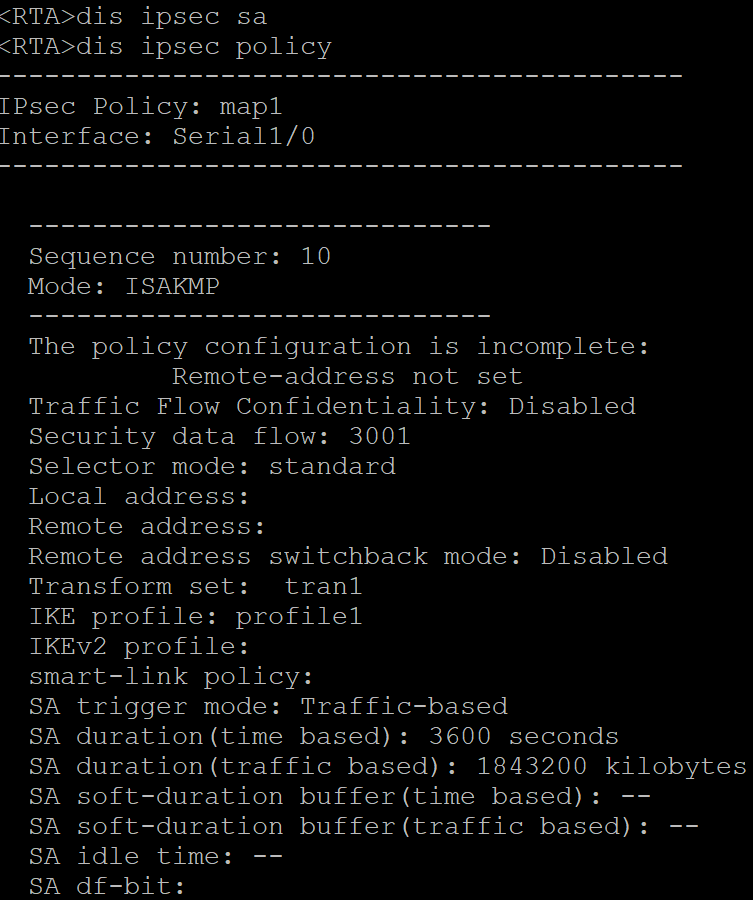
Task: Click the 'IKEv2 profile:' line
Action: click(x=138, y=647)
